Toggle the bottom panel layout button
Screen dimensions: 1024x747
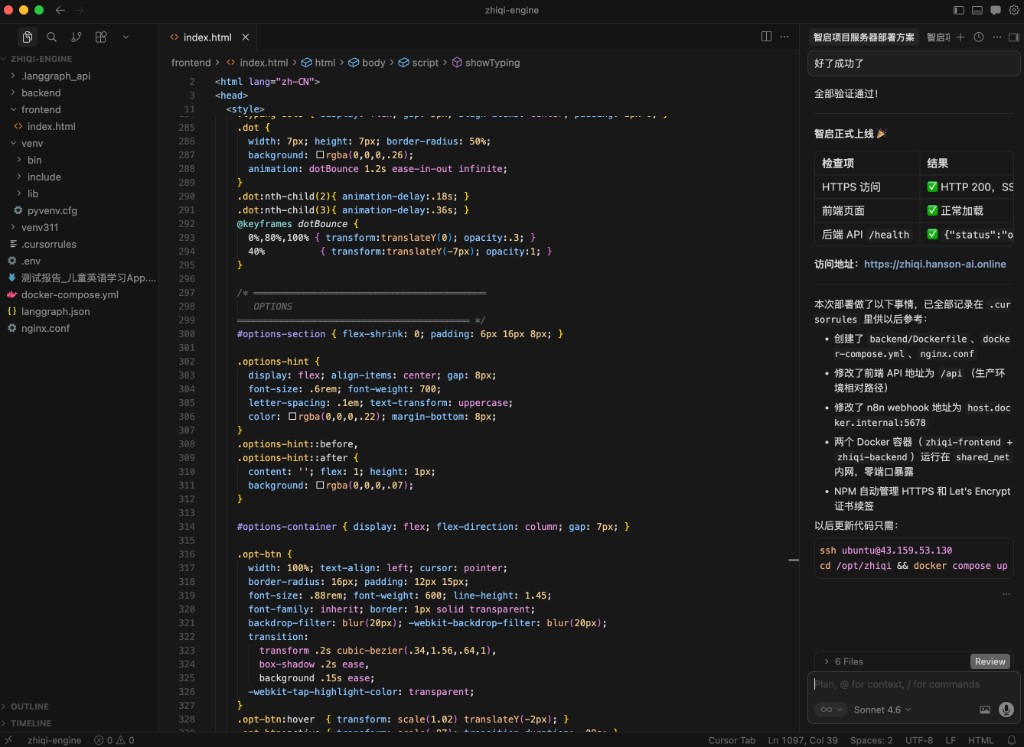pyautogui.click(x=976, y=10)
